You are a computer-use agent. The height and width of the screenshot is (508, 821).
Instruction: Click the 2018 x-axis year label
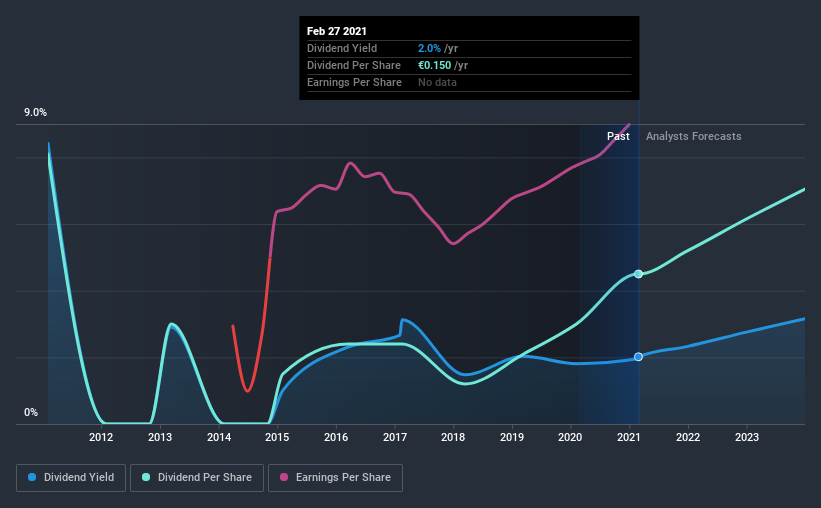tap(453, 437)
